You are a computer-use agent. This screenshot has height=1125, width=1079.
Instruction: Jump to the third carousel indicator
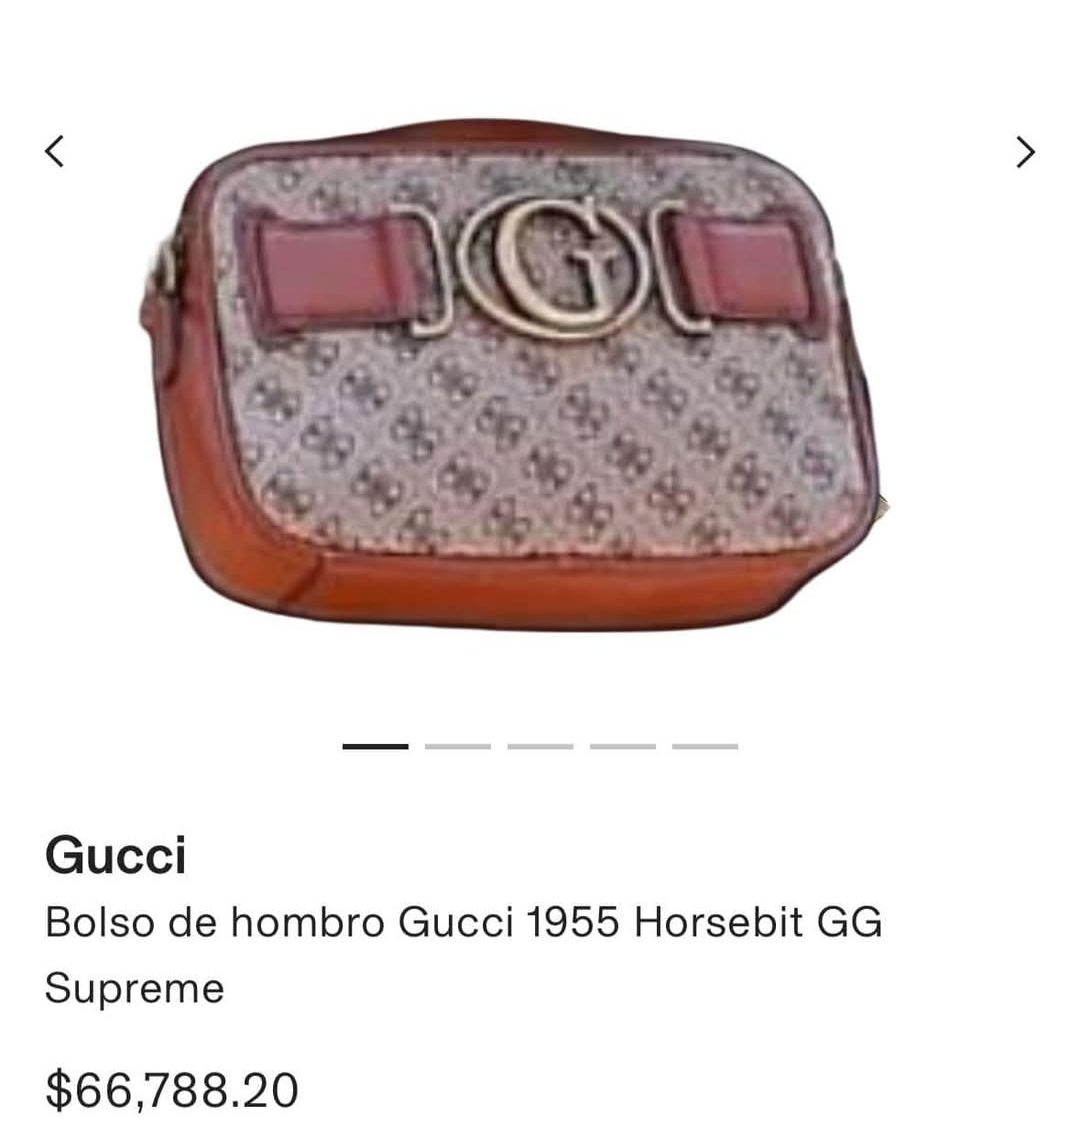point(540,747)
